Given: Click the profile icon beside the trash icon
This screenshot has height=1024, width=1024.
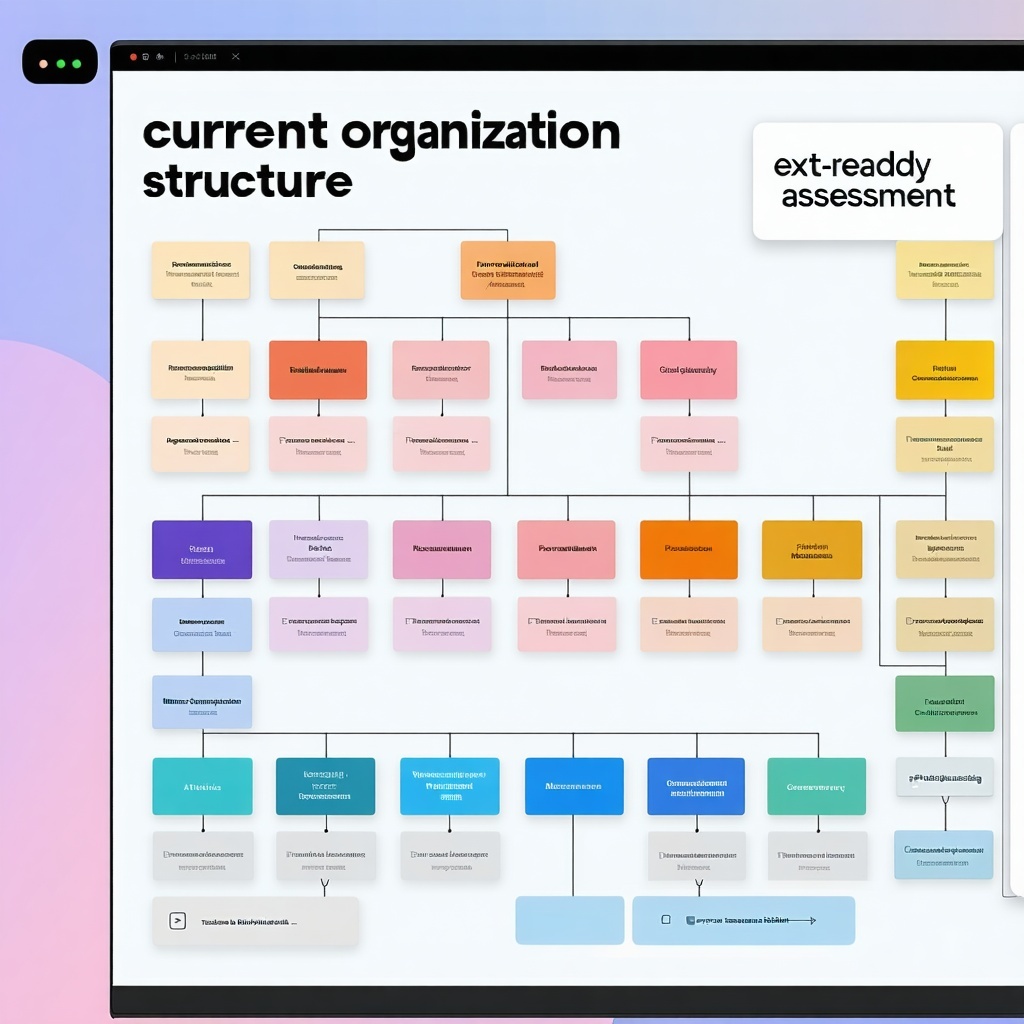Looking at the screenshot, I should 158,57.
